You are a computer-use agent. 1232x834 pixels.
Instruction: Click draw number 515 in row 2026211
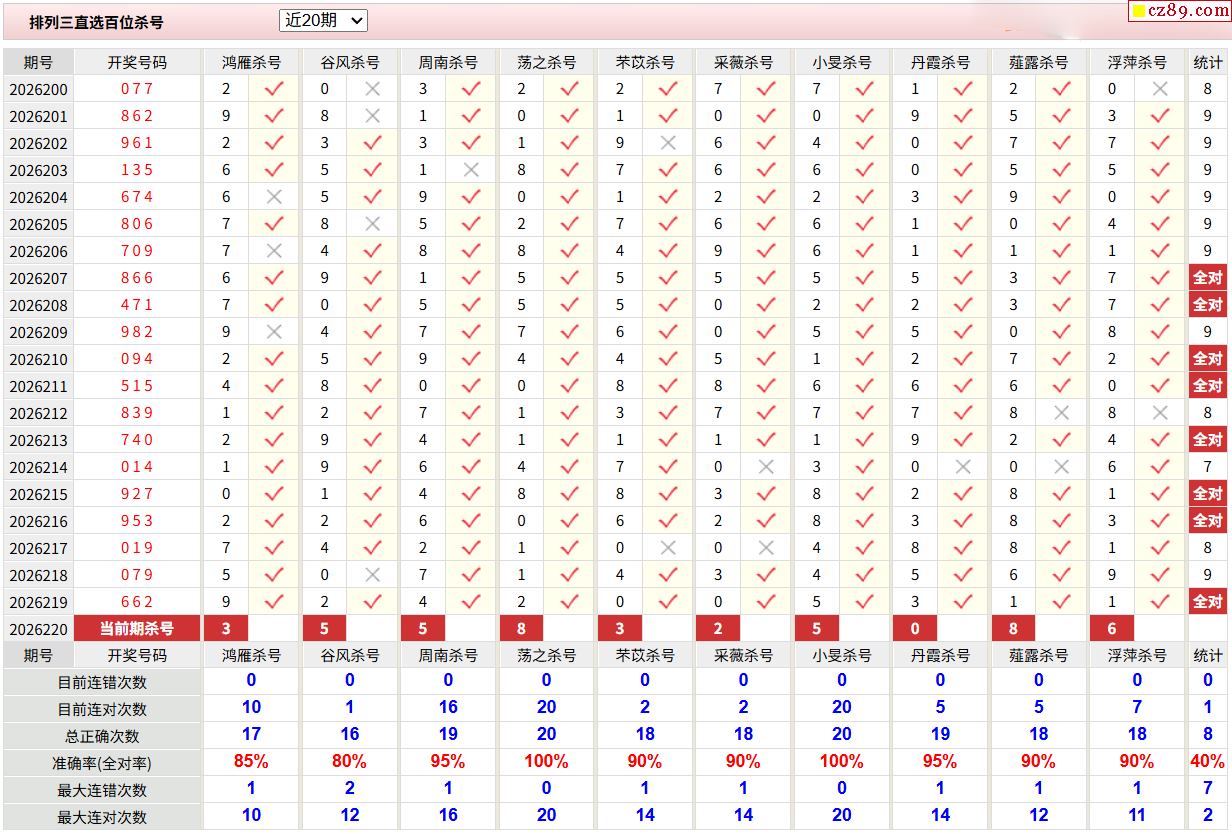pos(137,386)
